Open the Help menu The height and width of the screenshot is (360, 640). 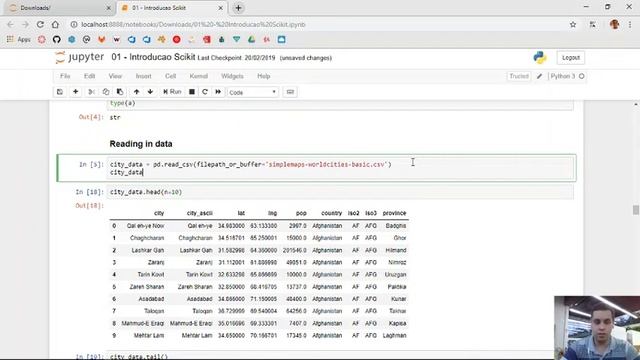(263, 76)
